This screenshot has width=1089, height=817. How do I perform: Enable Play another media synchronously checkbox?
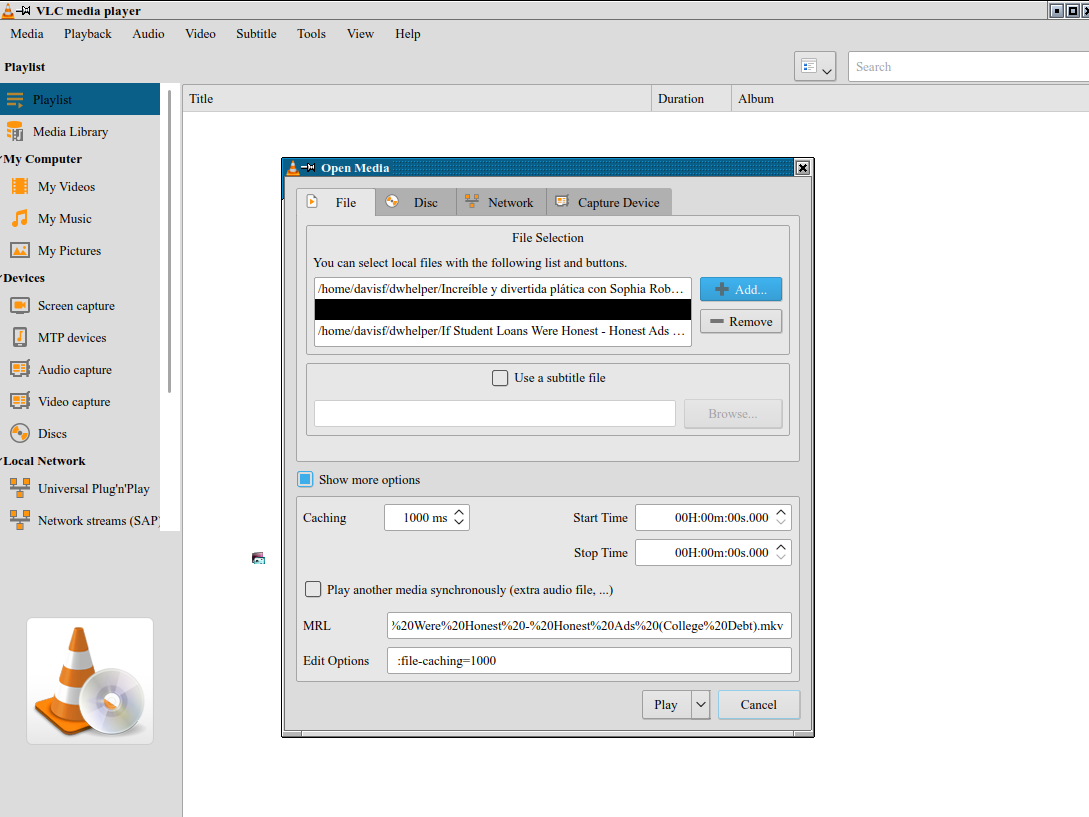click(313, 589)
